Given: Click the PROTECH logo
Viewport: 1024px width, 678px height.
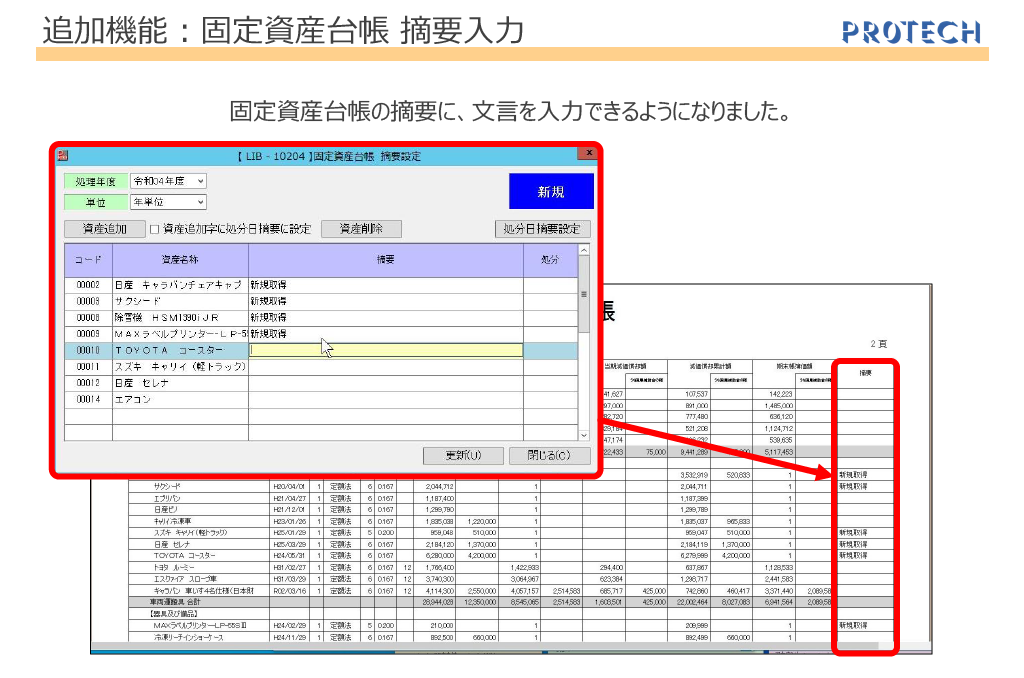Looking at the screenshot, I should pyautogui.click(x=911, y=32).
